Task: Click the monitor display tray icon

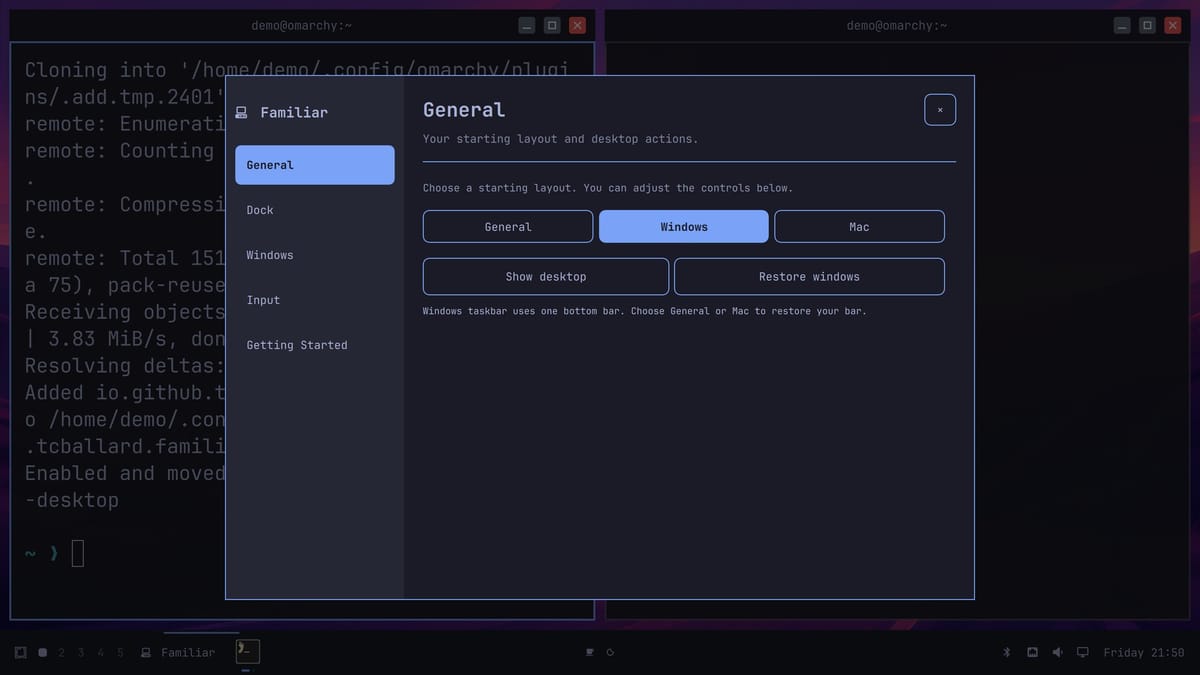Action: [1082, 652]
